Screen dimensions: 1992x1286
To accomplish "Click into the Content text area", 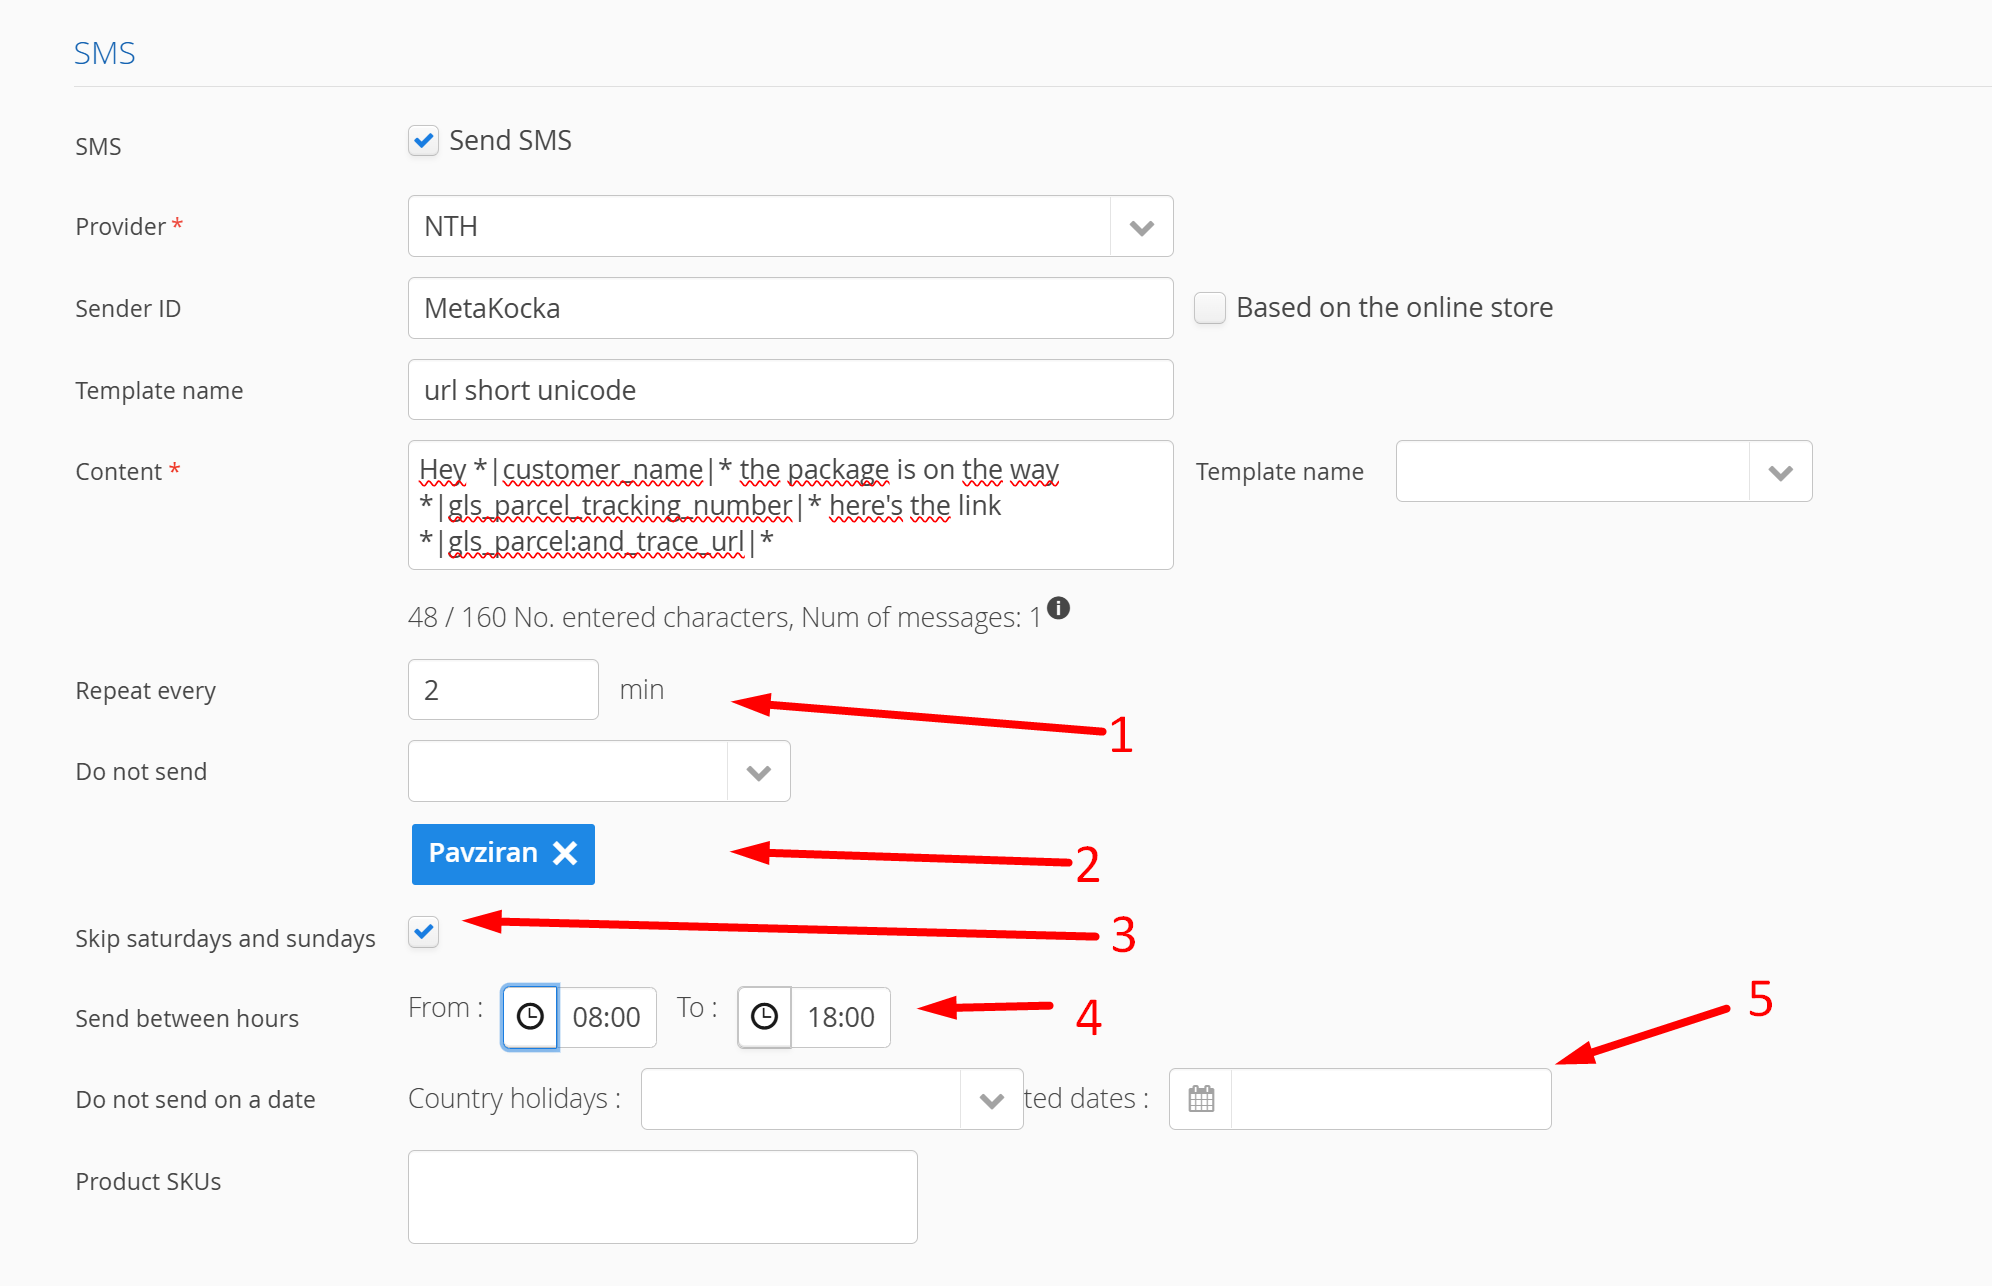I will click(790, 505).
